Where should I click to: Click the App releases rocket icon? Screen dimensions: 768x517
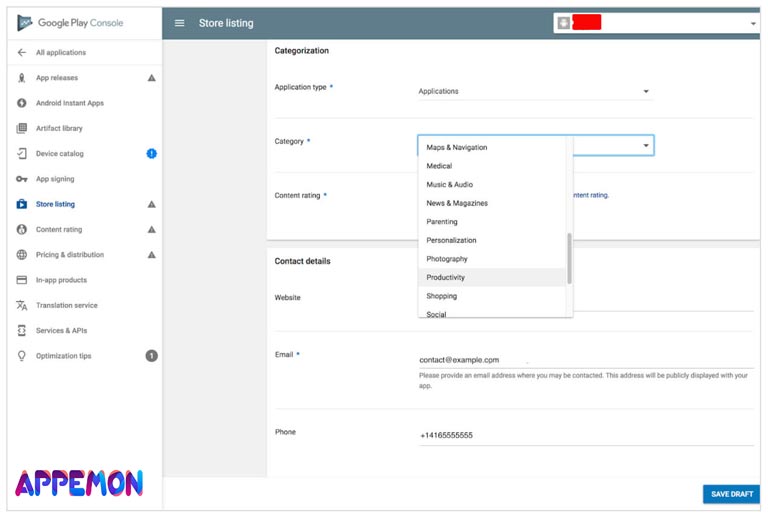click(x=22, y=78)
